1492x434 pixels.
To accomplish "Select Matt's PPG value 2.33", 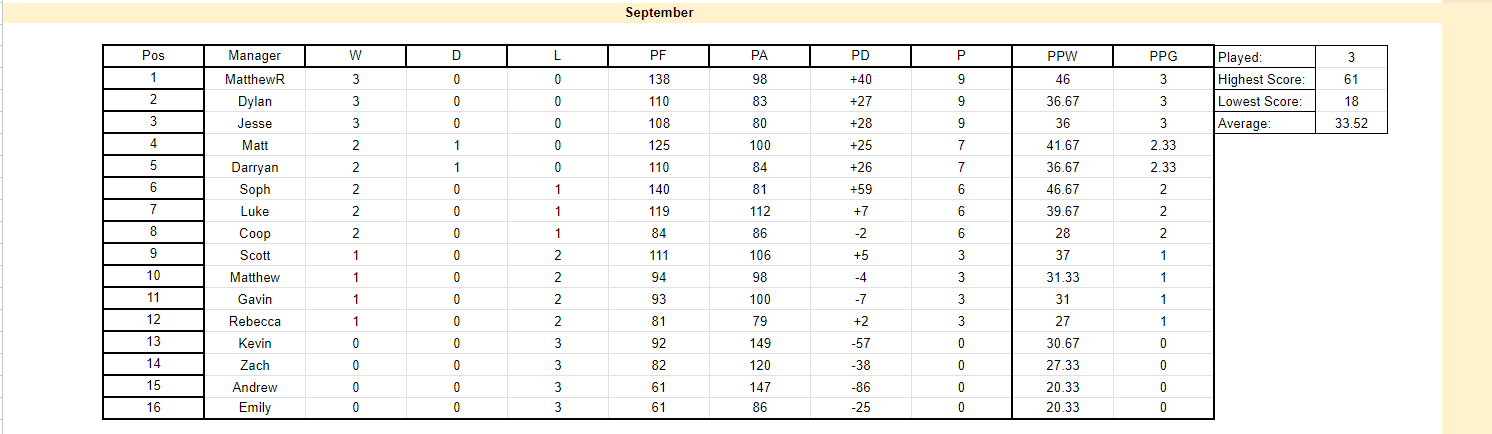I will (1163, 145).
